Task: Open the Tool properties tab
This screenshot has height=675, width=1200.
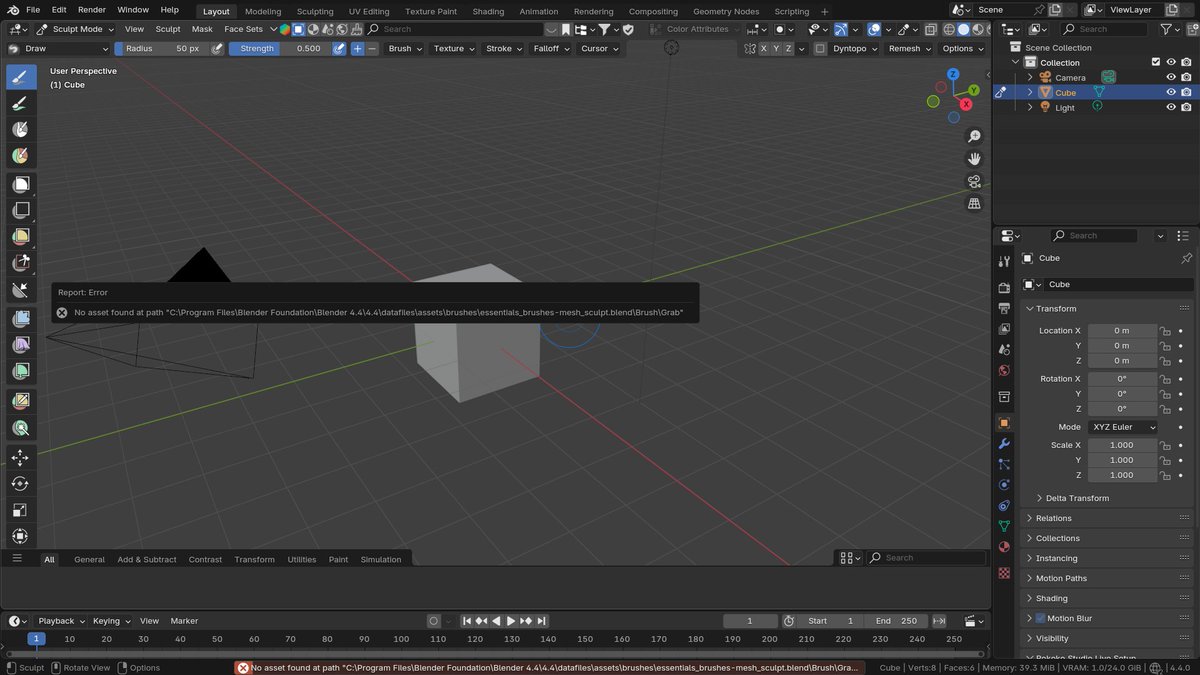Action: 1004,262
